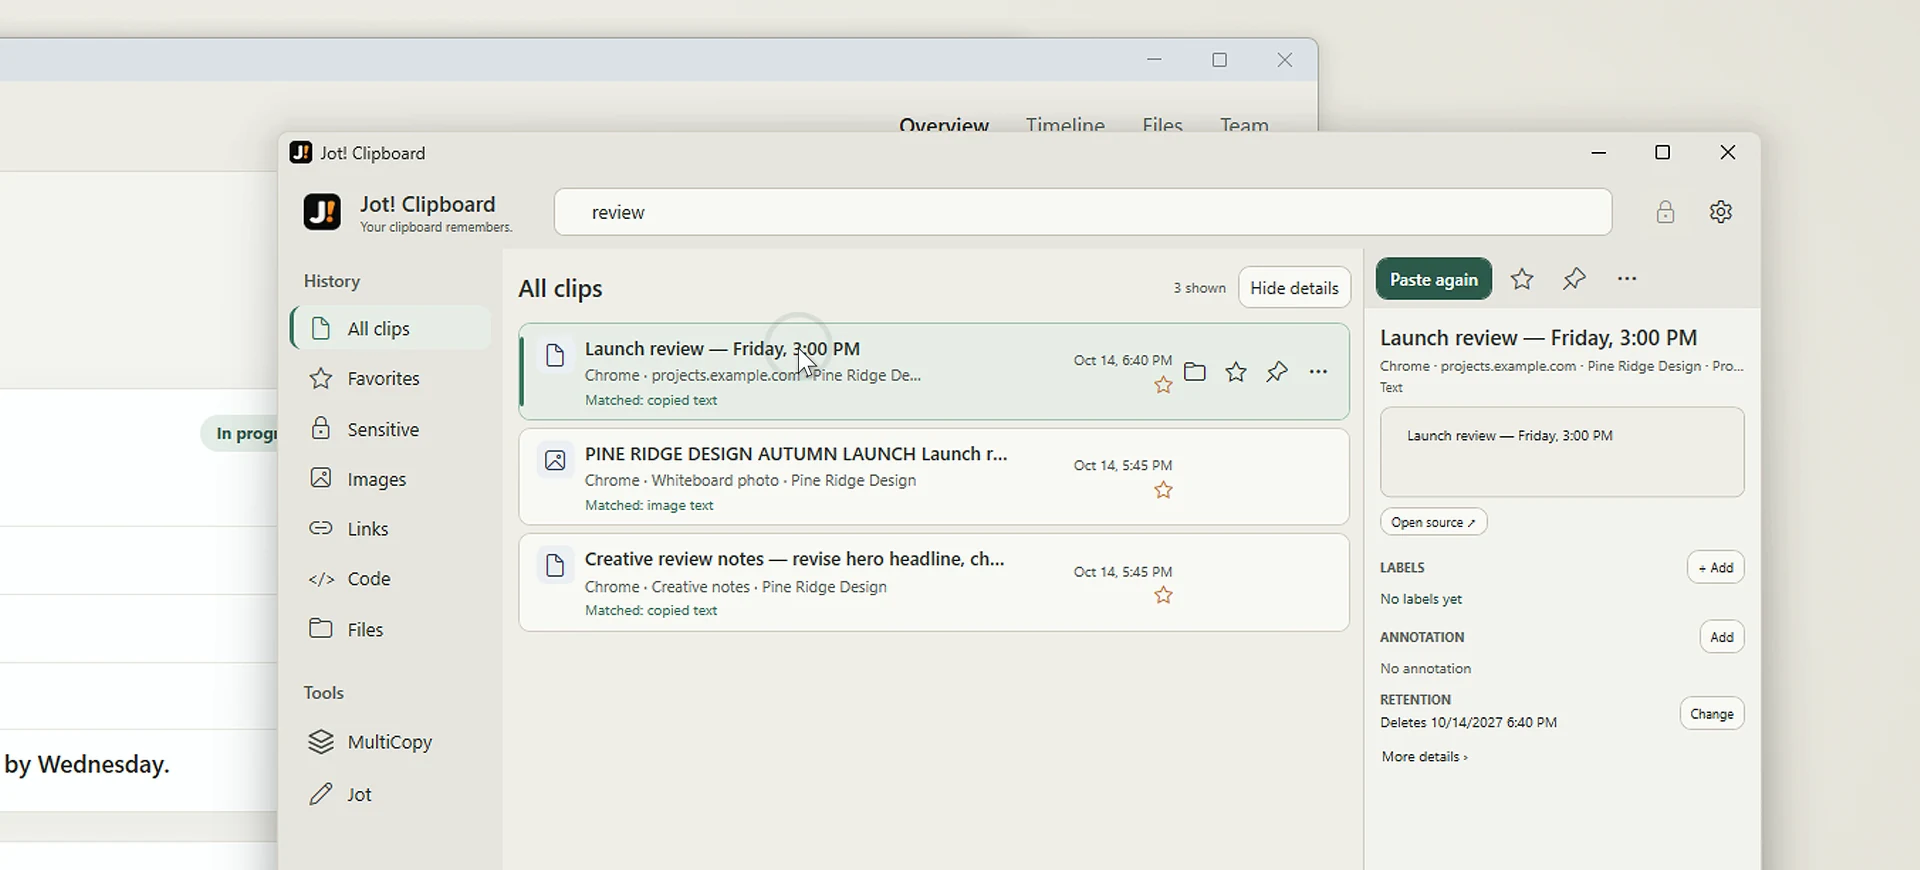
Task: Click the Jot! Clipboard logo in the header
Action: point(322,212)
